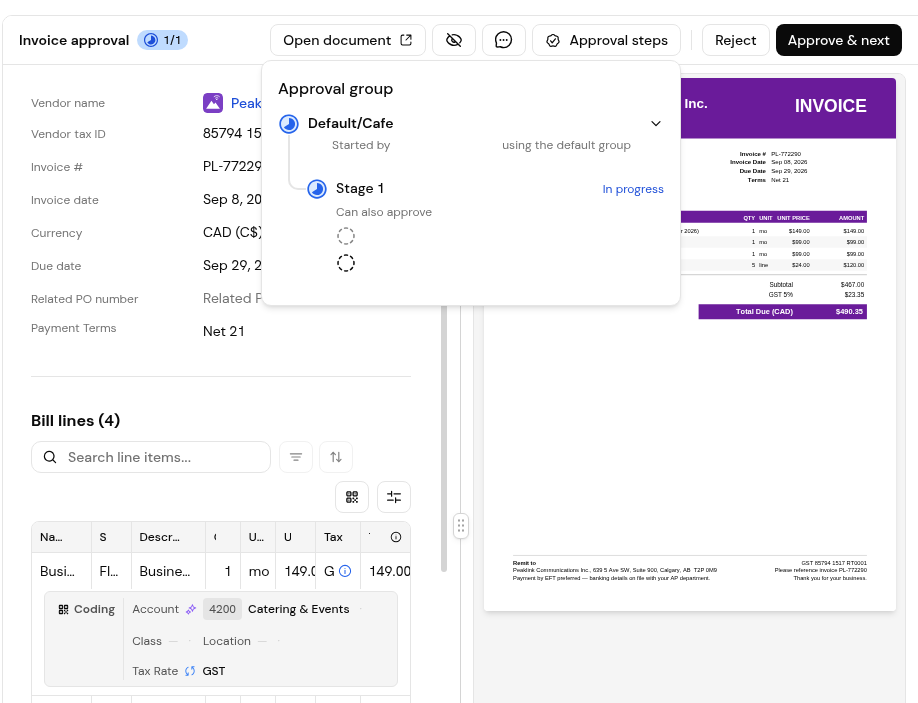Screen dimensions: 918x703
Task: Click the info icon in table header
Action: point(396,537)
